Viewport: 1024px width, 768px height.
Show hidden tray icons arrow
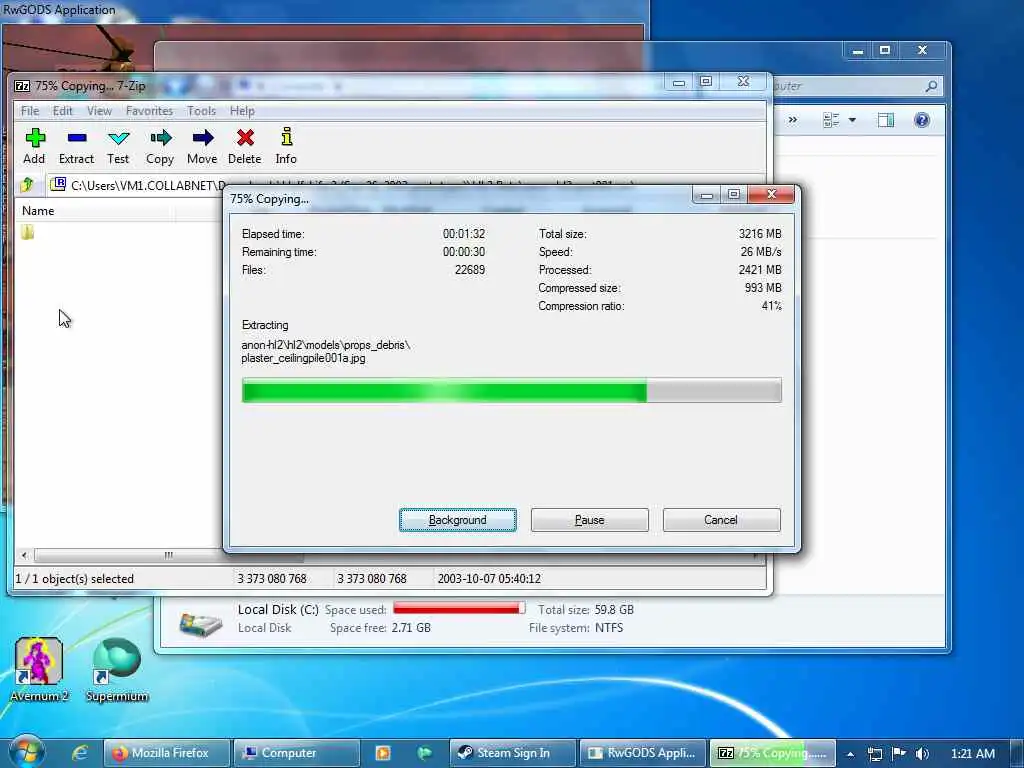click(850, 754)
